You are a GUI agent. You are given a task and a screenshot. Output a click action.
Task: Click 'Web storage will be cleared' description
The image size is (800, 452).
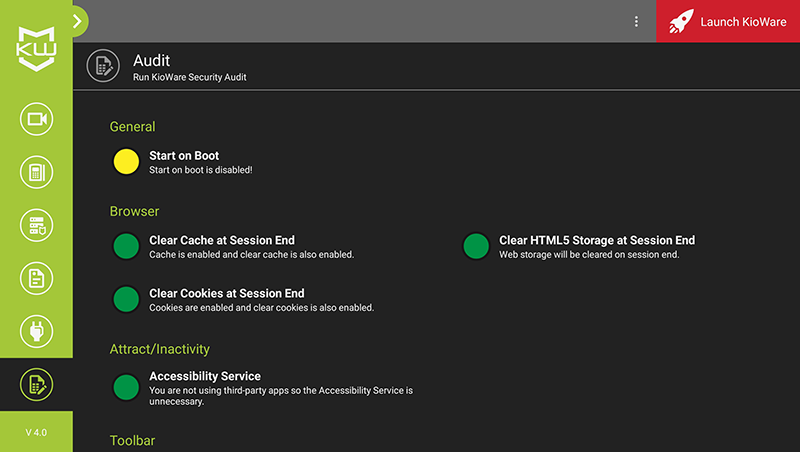tap(589, 255)
